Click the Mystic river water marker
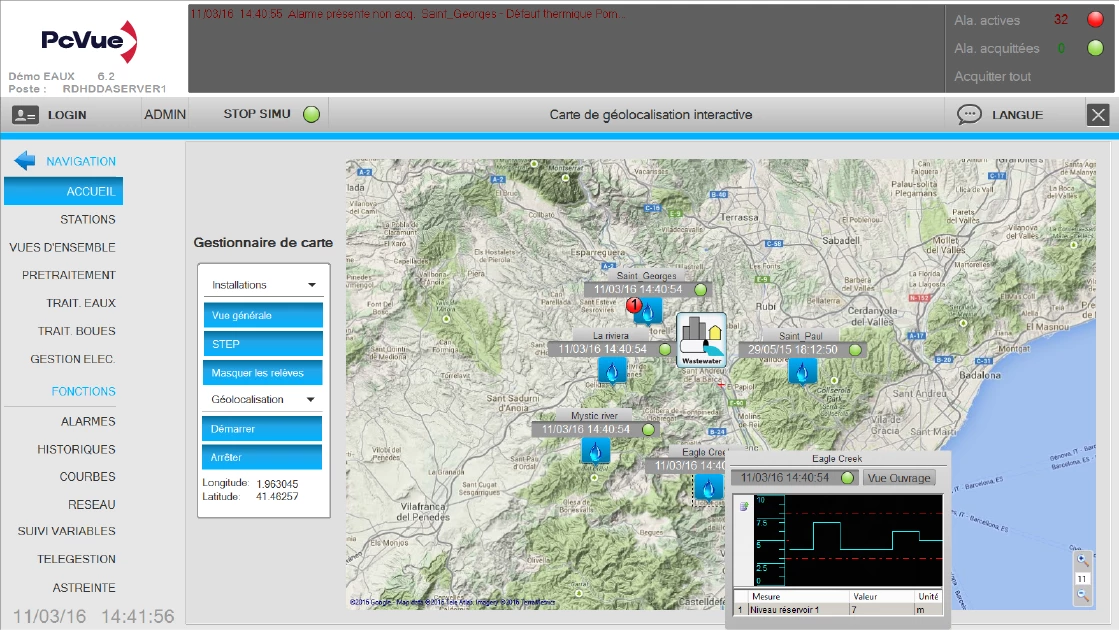Image resolution: width=1119 pixels, height=630 pixels. pos(596,451)
